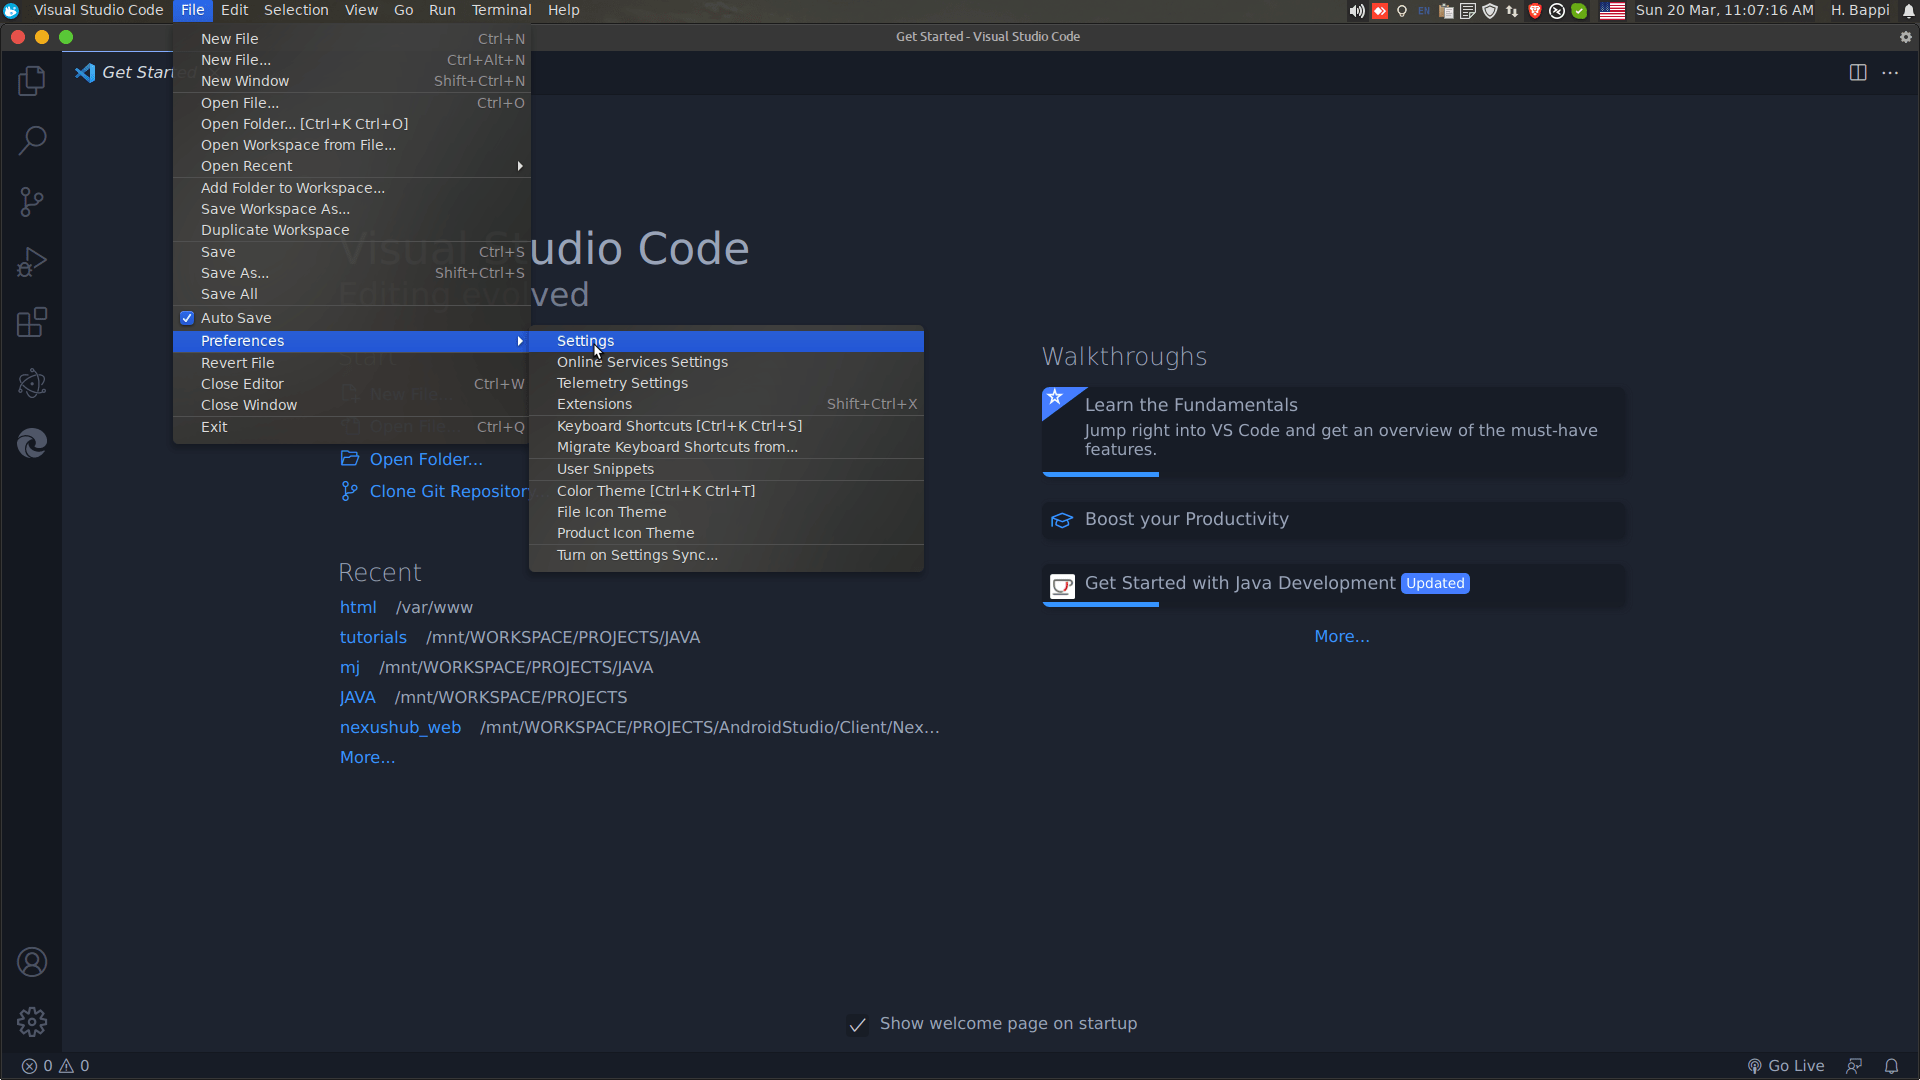This screenshot has width=1920, height=1080.
Task: Open the editor More Actions ellipsis menu
Action: tap(1890, 72)
